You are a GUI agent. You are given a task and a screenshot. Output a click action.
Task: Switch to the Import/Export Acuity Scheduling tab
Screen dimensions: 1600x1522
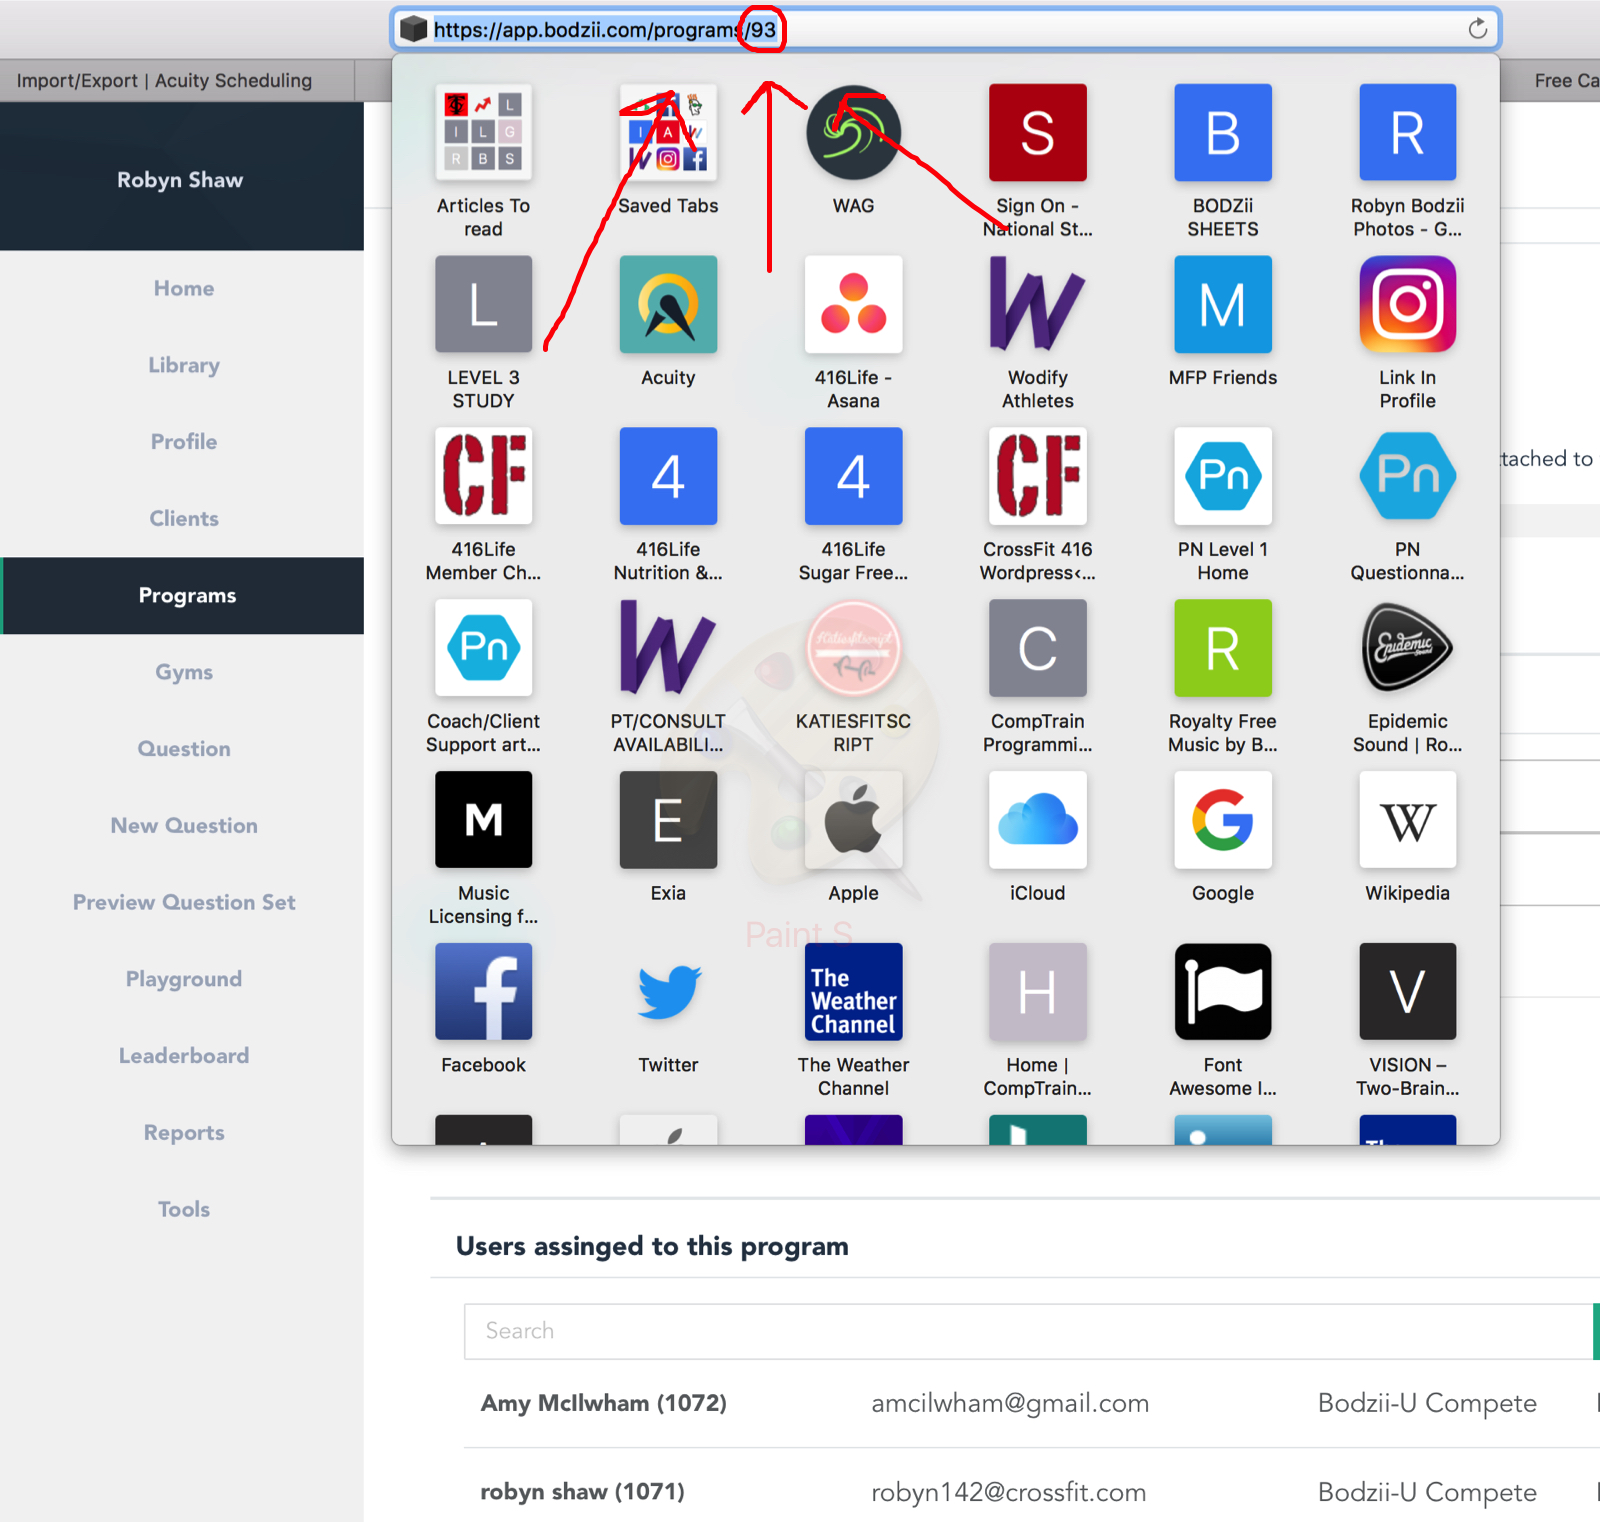click(x=164, y=80)
